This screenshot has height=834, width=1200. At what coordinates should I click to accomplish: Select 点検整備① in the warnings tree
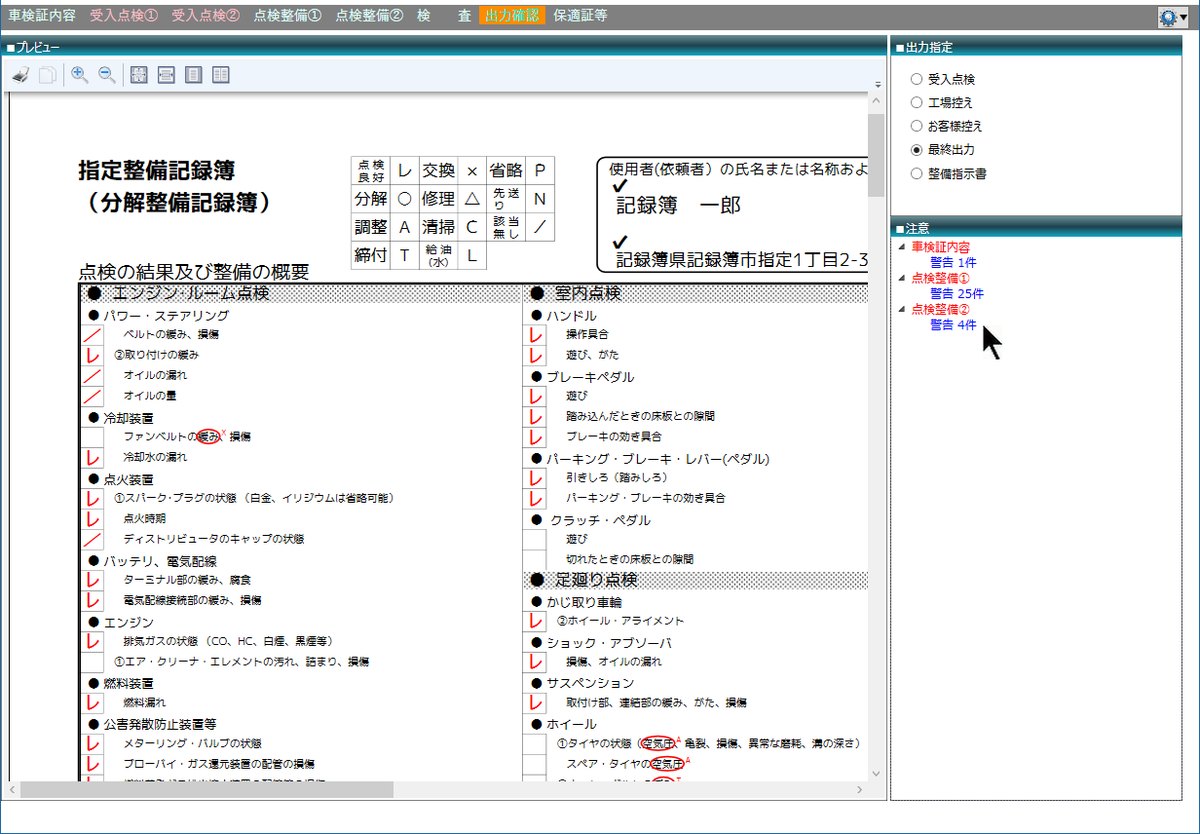(x=939, y=278)
